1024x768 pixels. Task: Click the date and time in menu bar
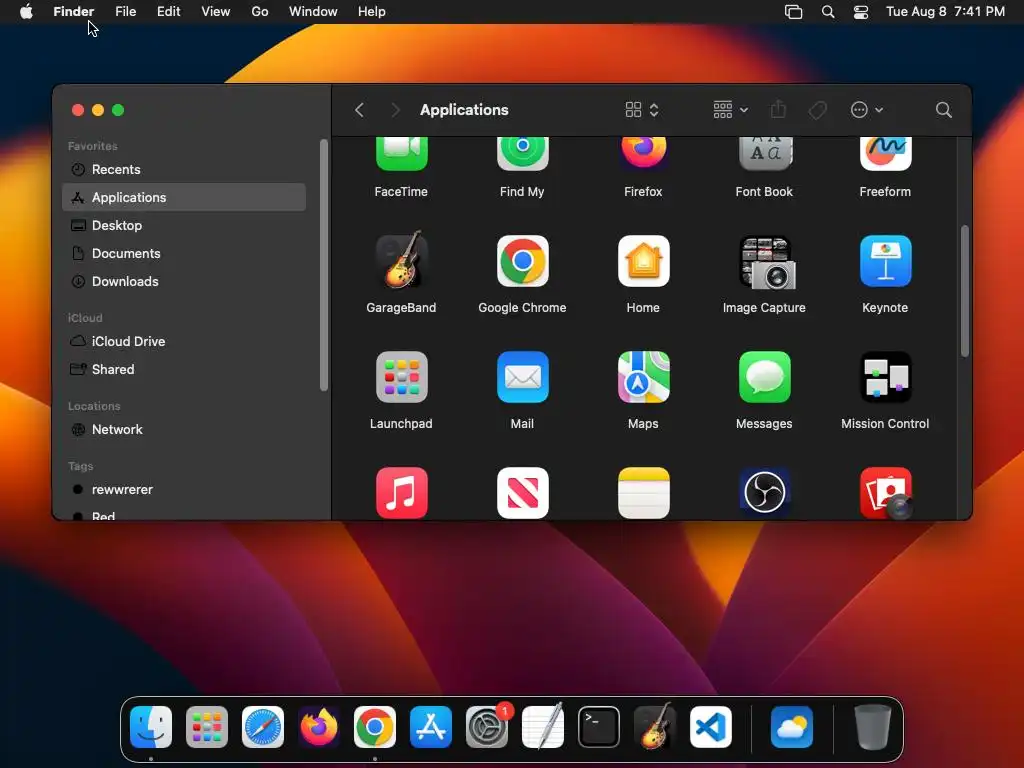coord(945,12)
